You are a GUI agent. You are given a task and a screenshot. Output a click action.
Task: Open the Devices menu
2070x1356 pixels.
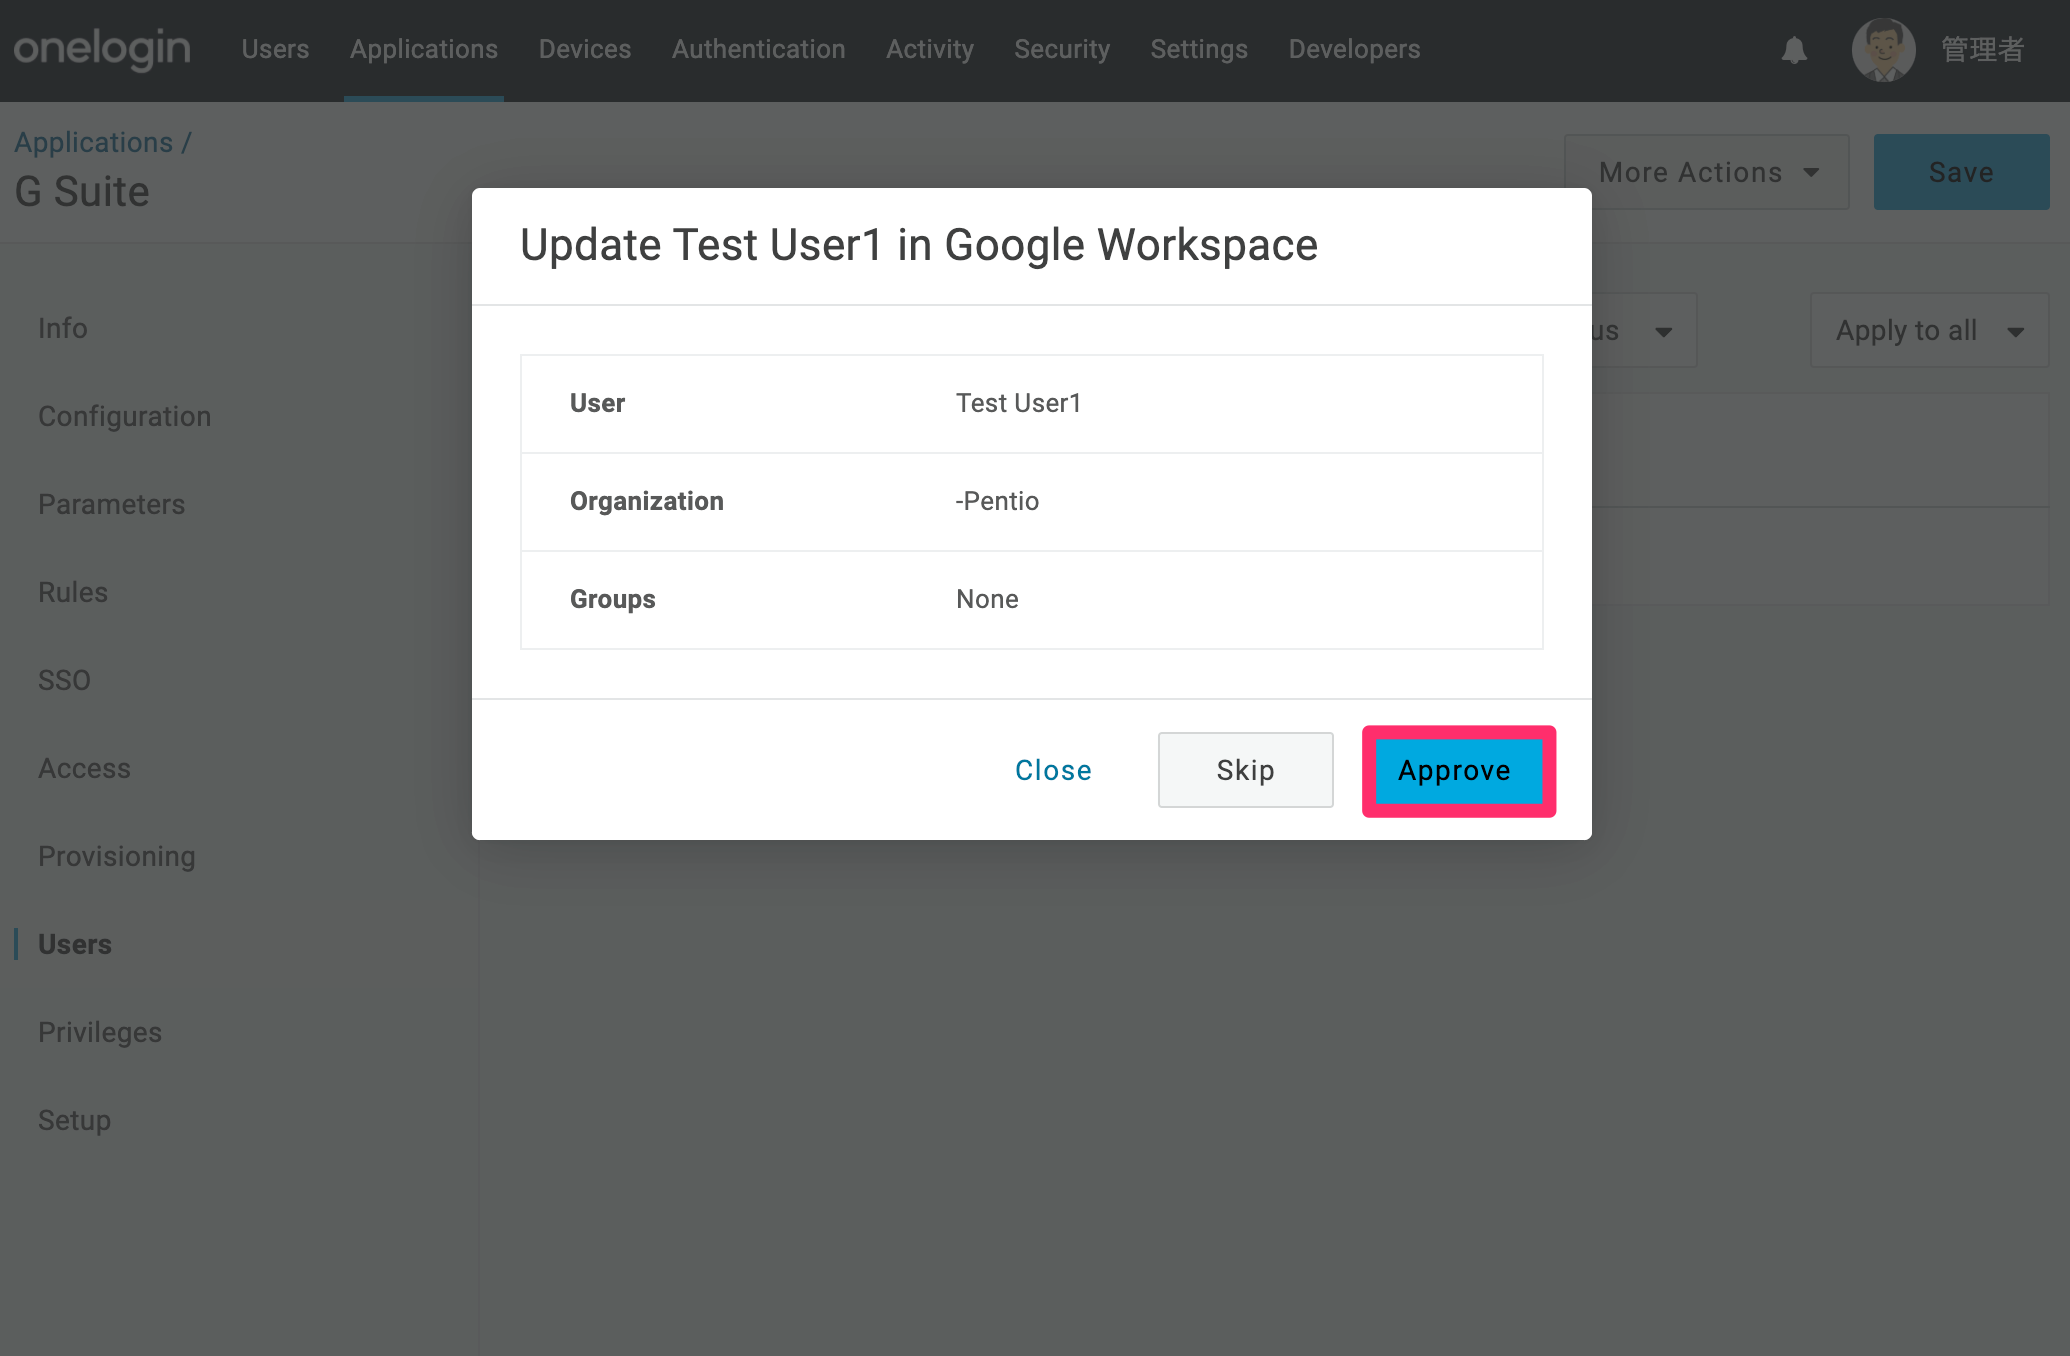585,49
